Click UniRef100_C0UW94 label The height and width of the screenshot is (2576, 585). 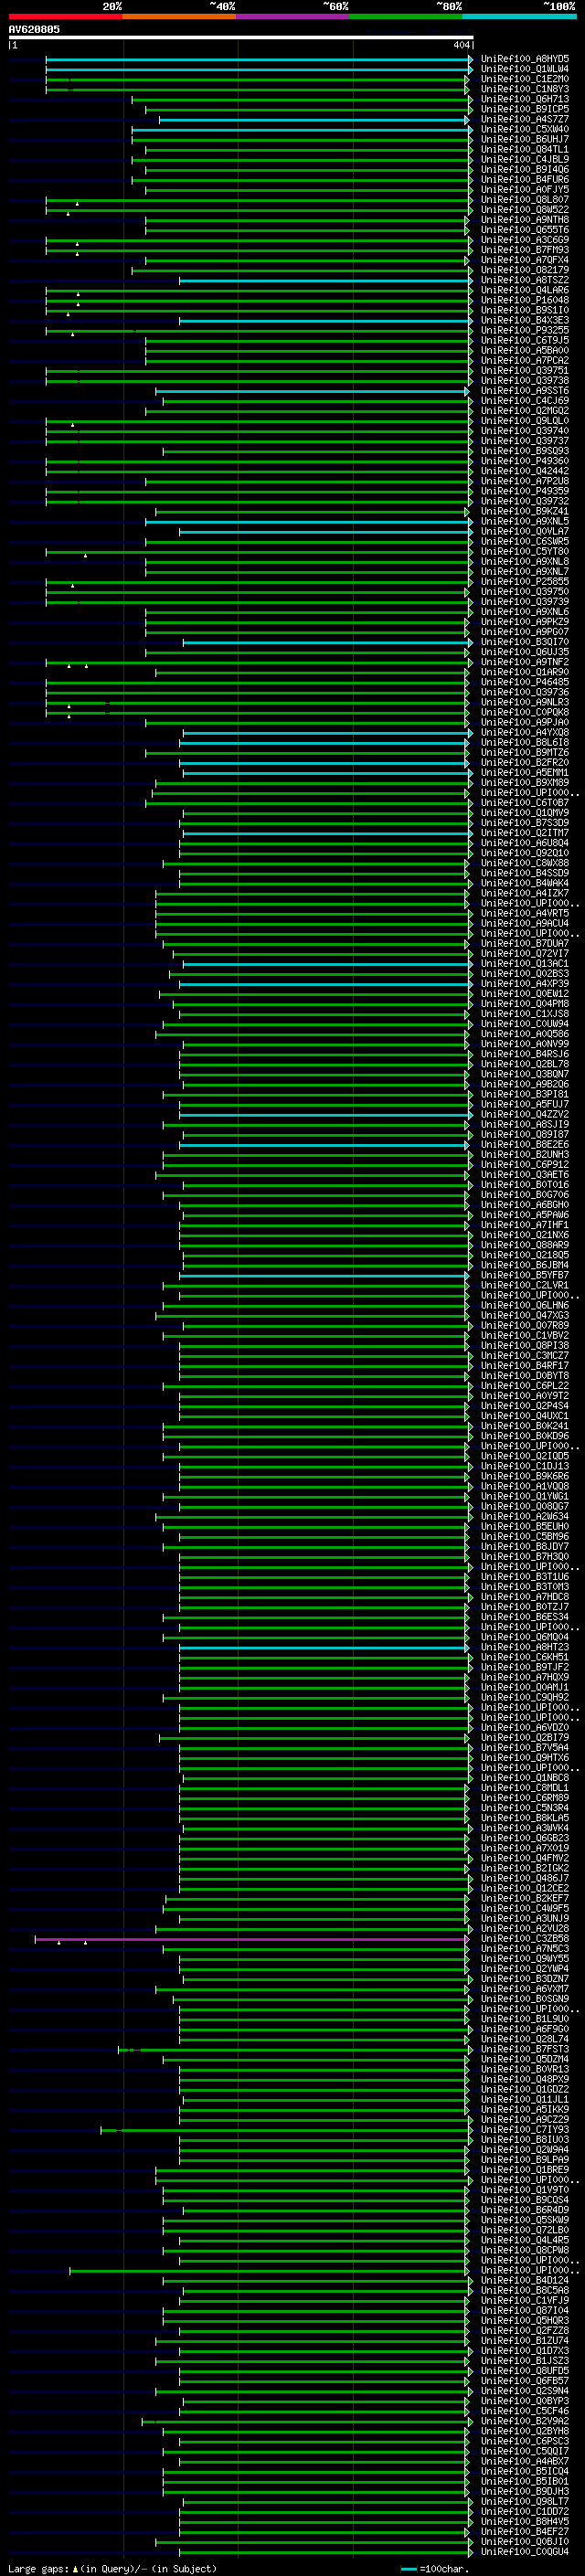(524, 1024)
